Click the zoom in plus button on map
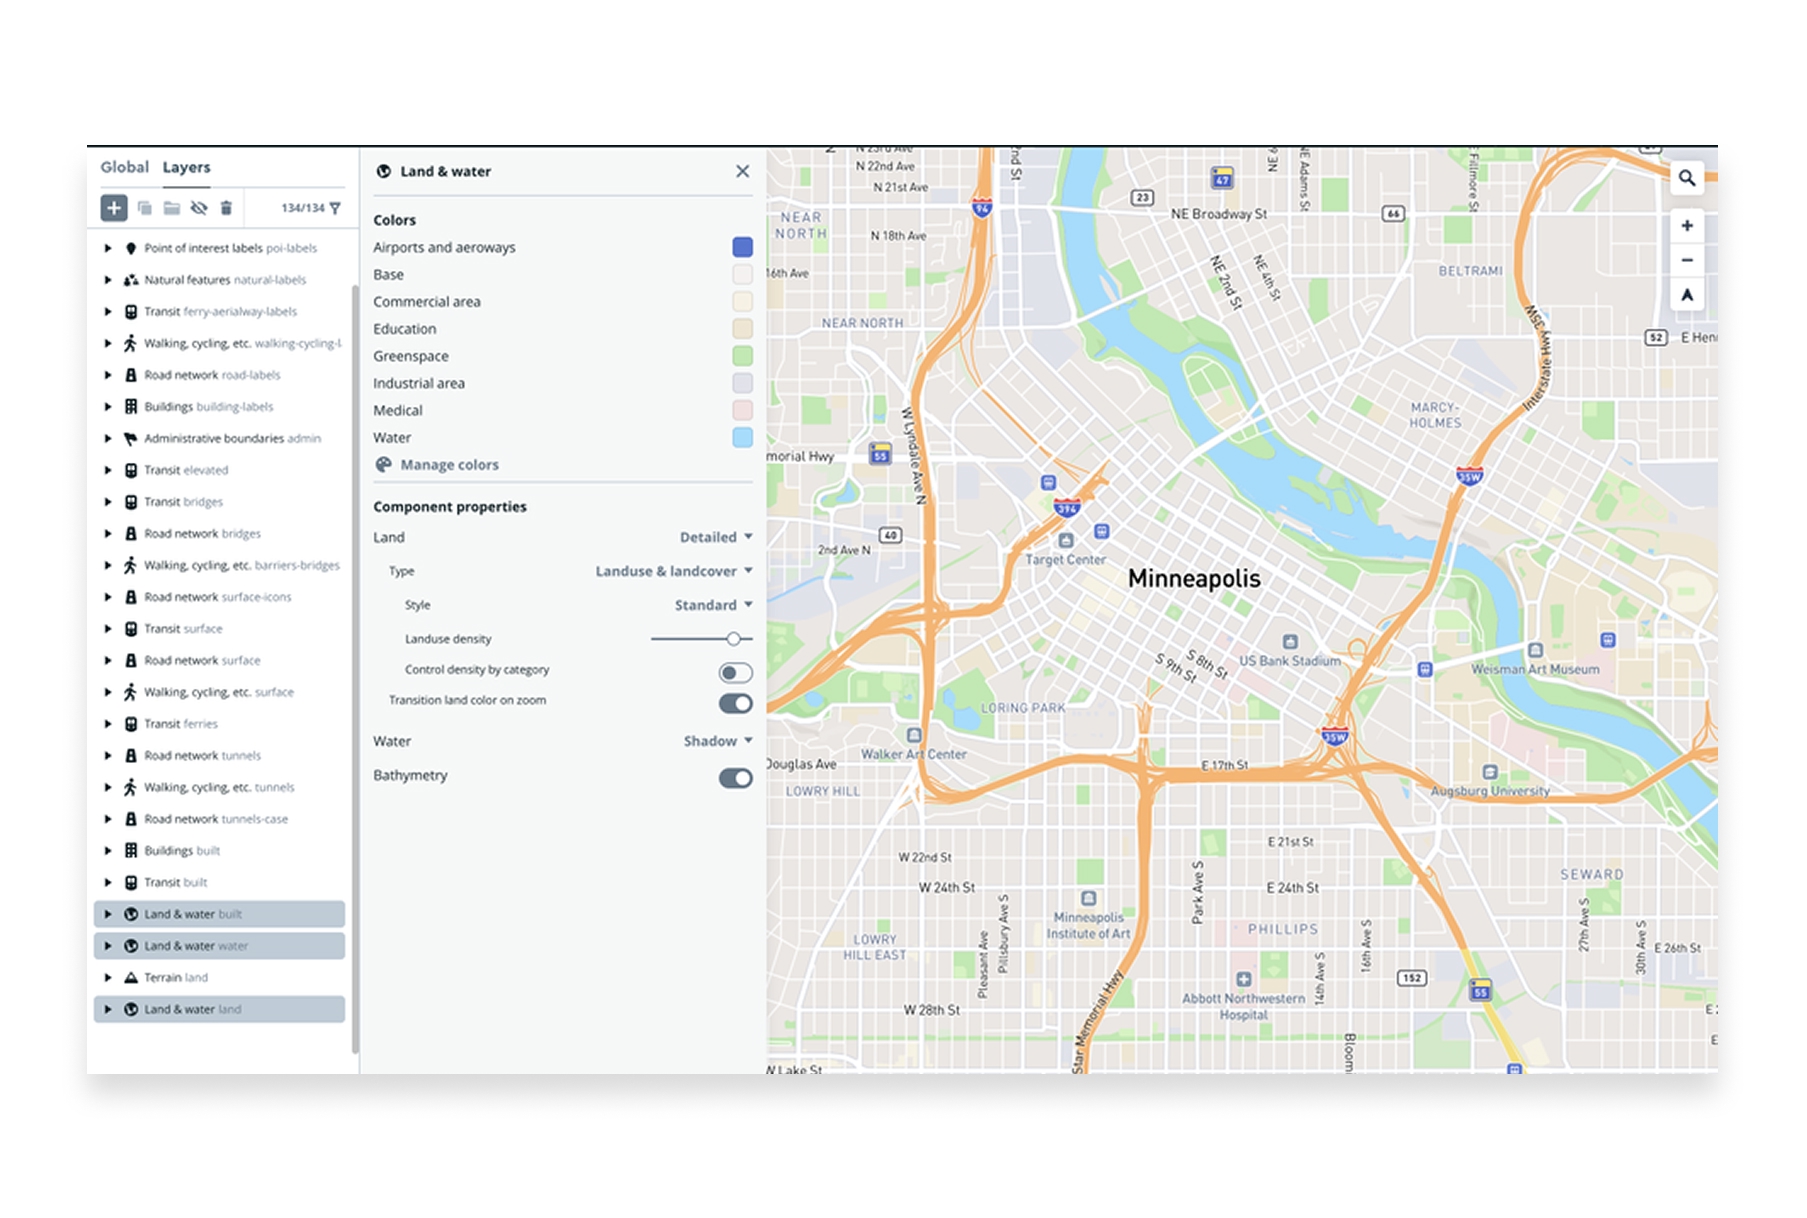 [x=1687, y=225]
